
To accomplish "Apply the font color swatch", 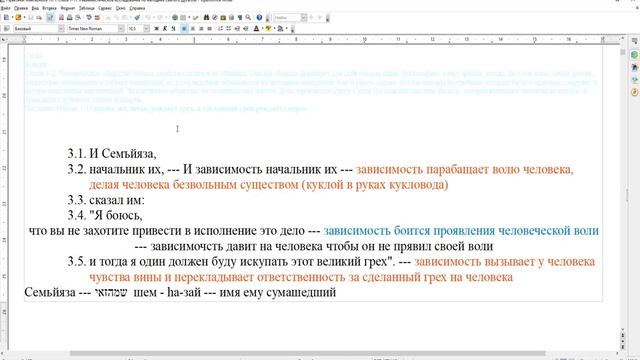I will [x=256, y=29].
